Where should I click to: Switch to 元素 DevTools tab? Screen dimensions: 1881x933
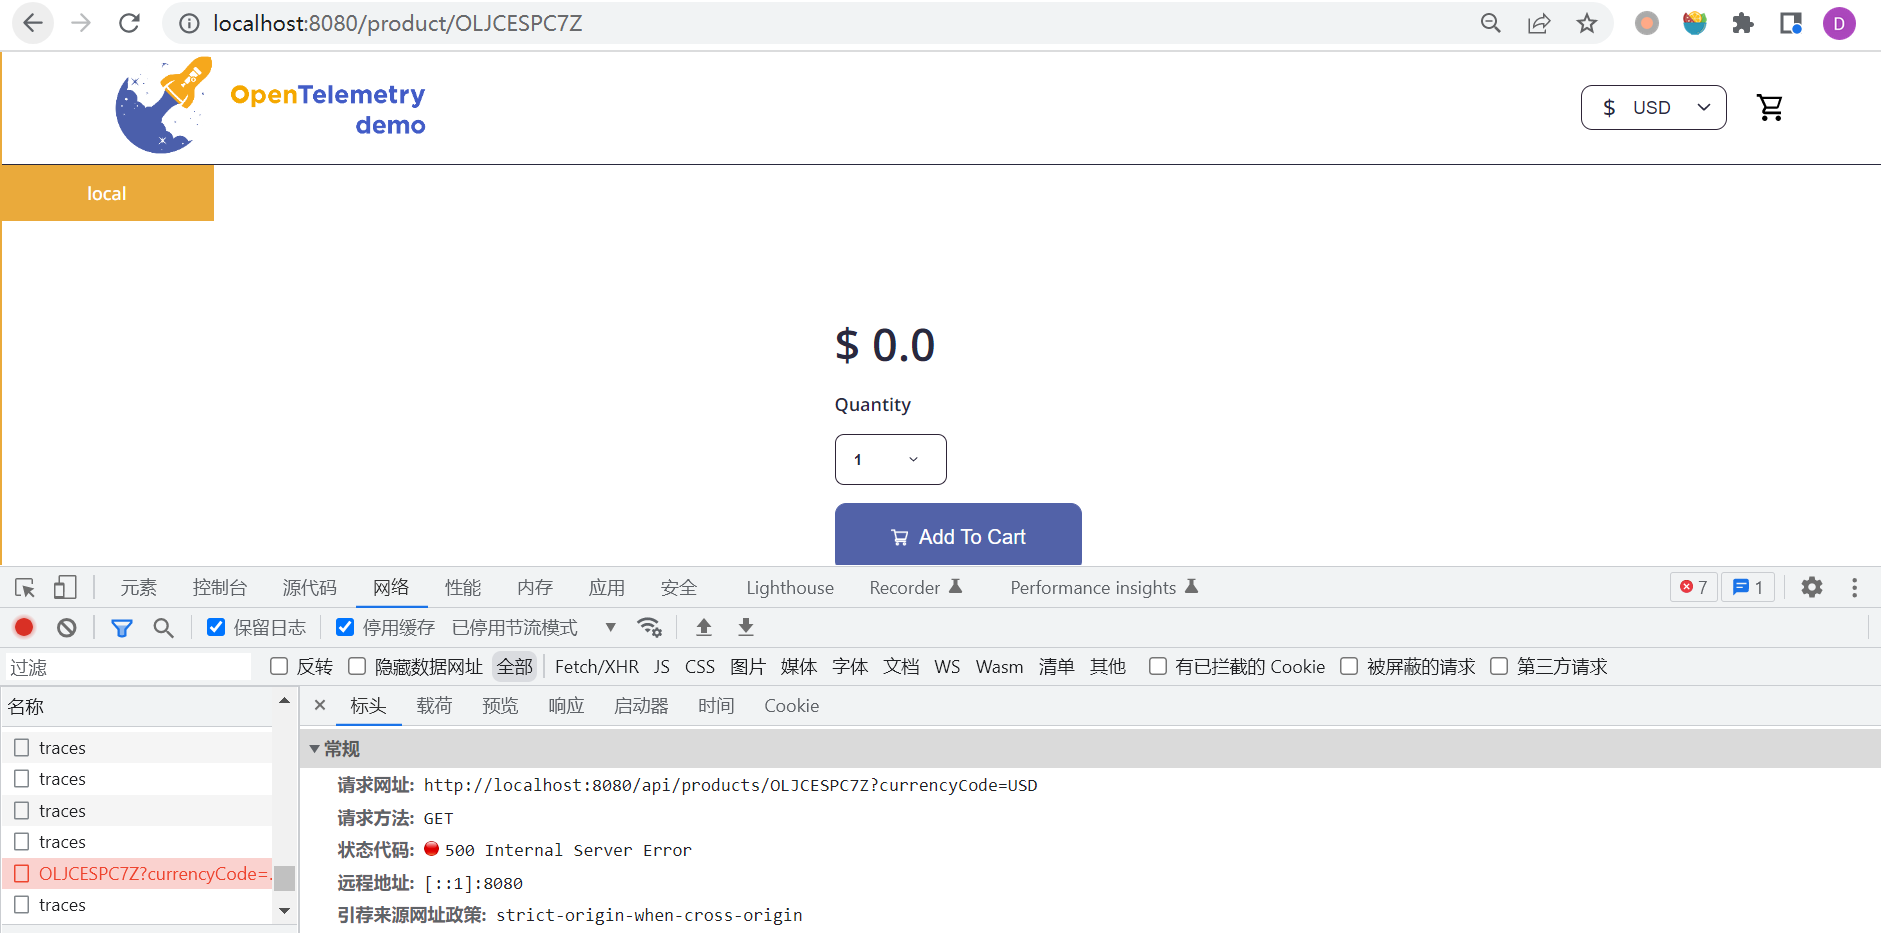(x=139, y=587)
